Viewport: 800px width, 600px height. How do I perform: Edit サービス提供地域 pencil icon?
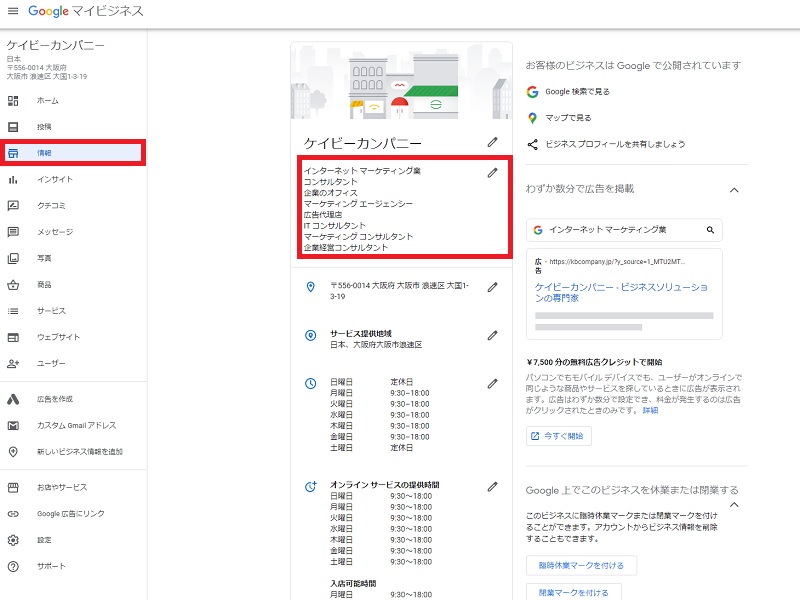pos(492,335)
